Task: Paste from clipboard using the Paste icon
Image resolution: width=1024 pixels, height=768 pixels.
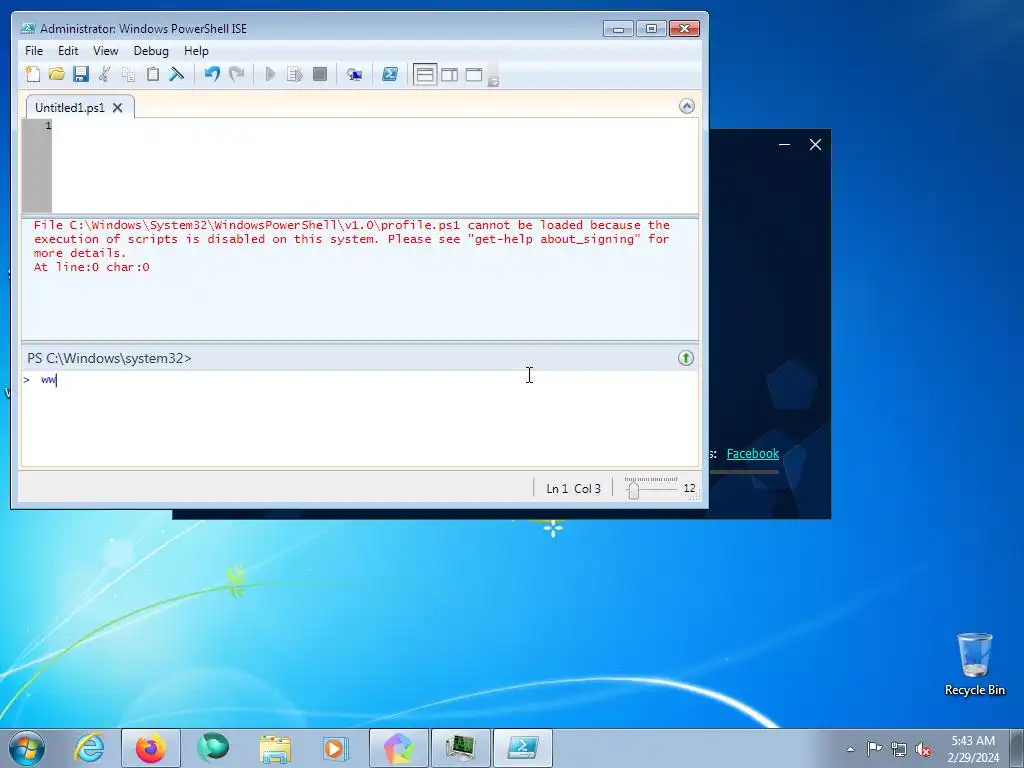Action: (153, 74)
